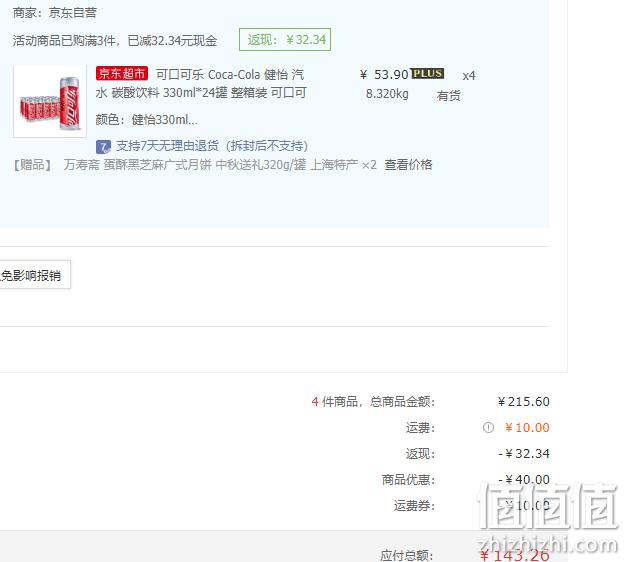
Task: Select the 商品优惠 -¥40.00 amount
Action: coord(524,479)
